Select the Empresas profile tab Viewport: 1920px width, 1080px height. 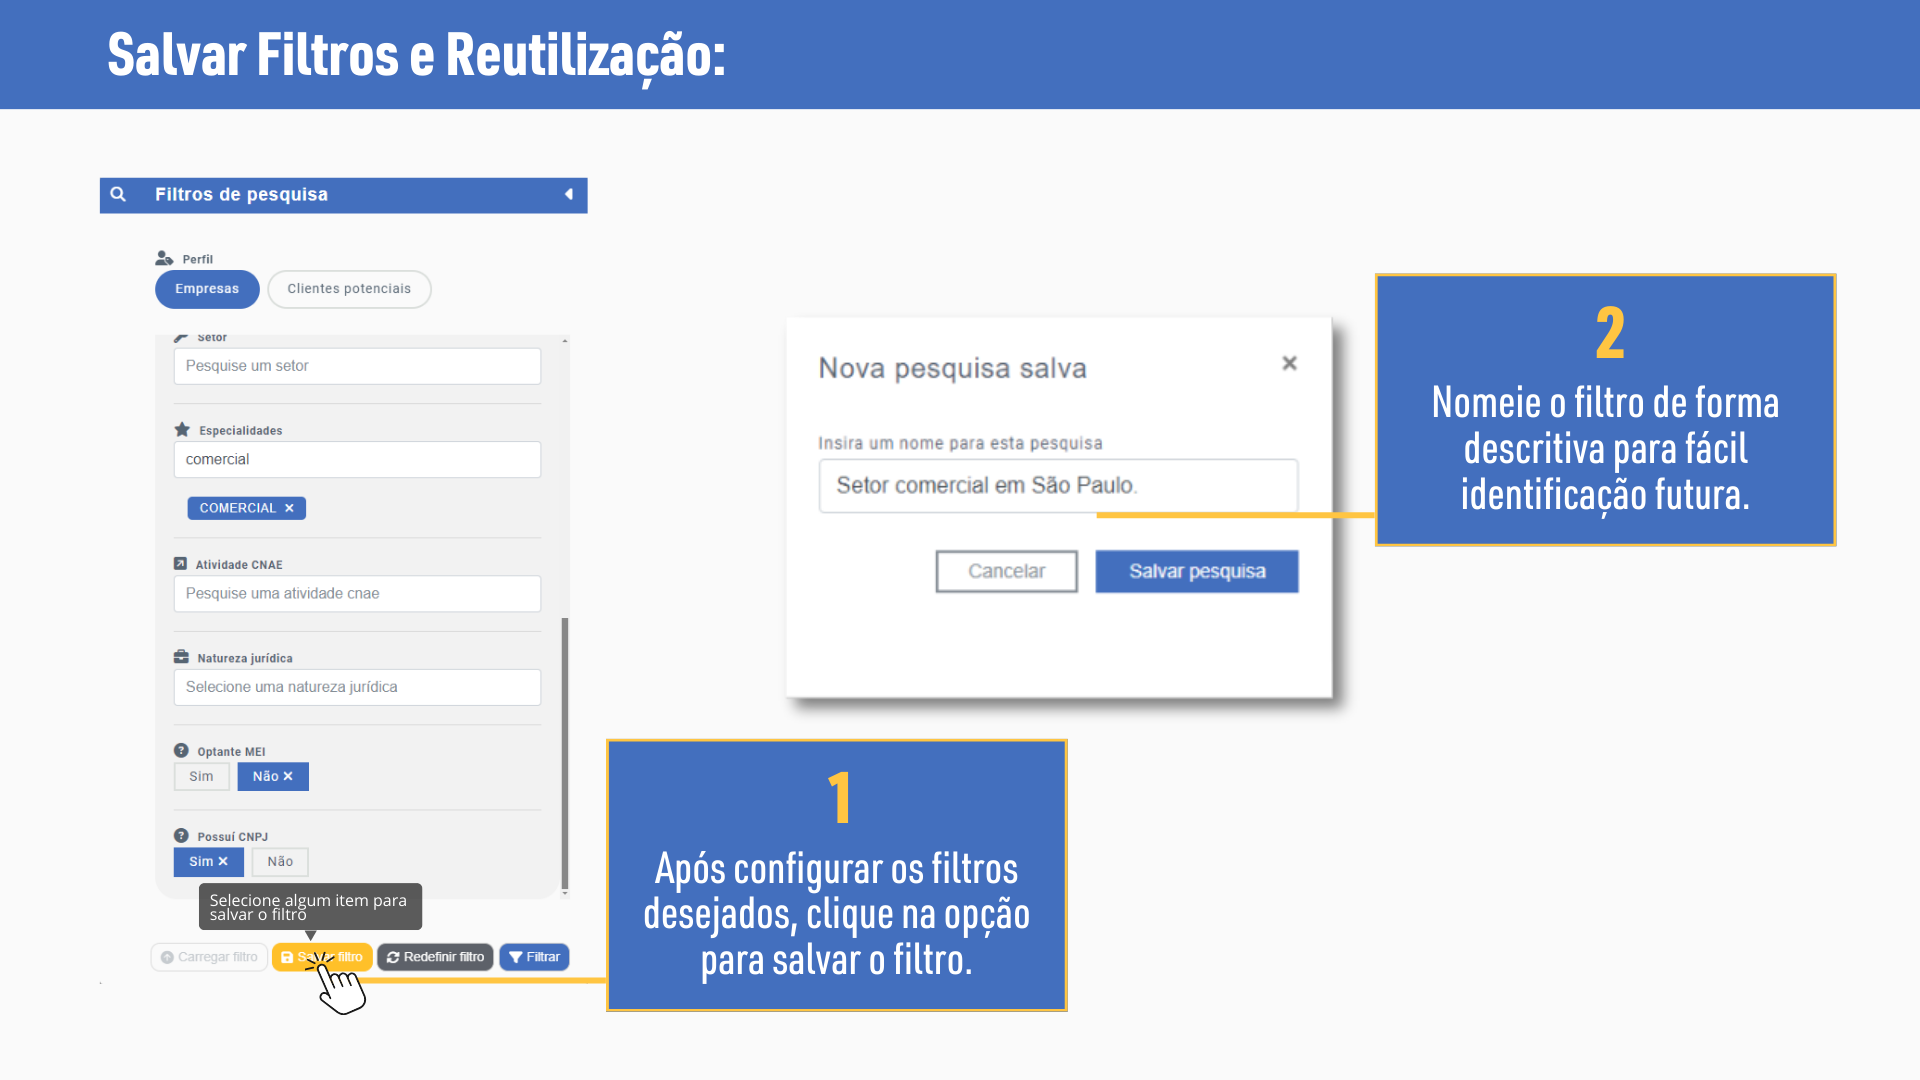[x=207, y=289]
